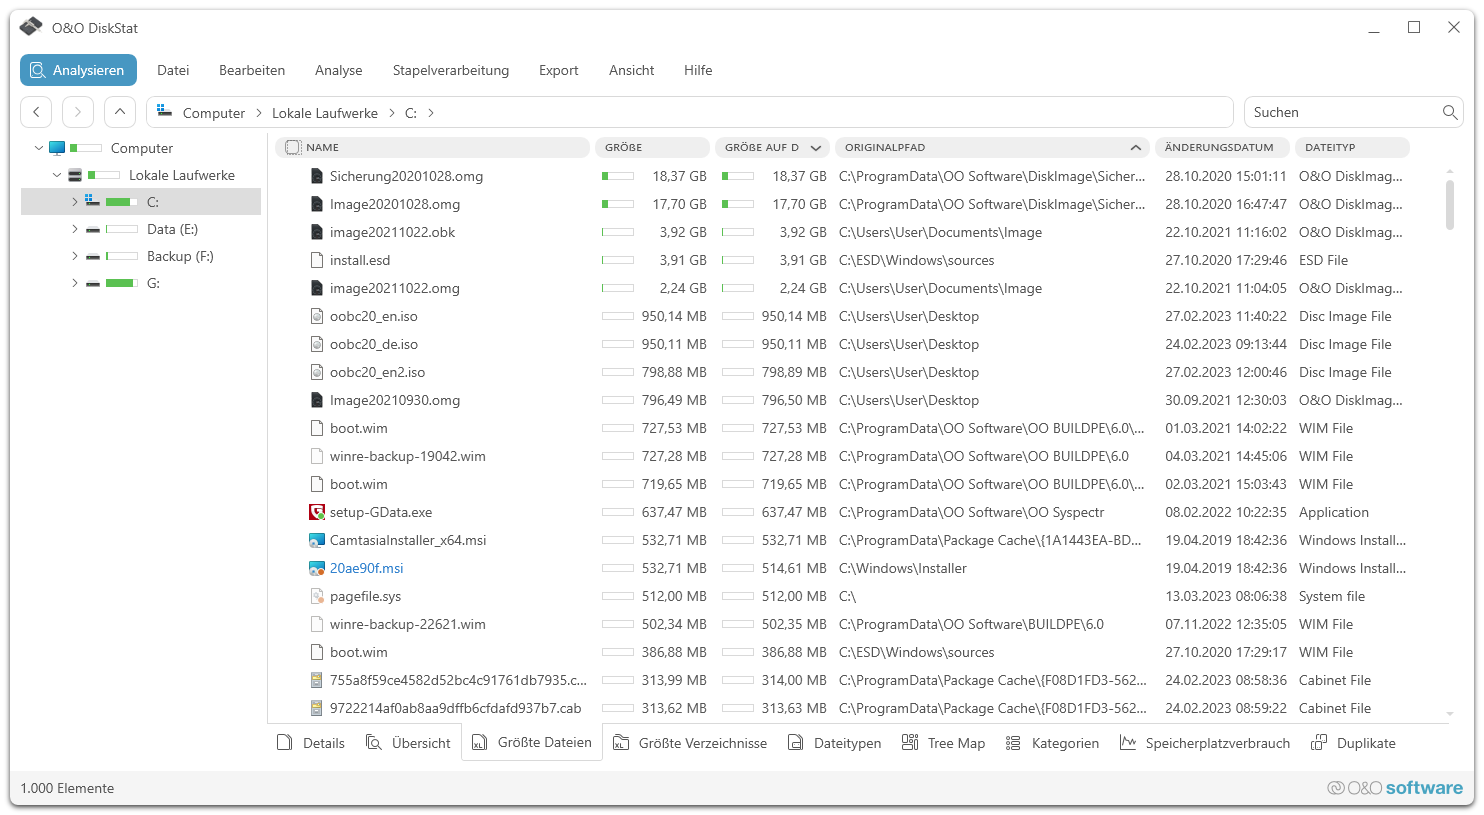The image size is (1484, 815).
Task: Open the Hilfe menu
Action: (698, 70)
